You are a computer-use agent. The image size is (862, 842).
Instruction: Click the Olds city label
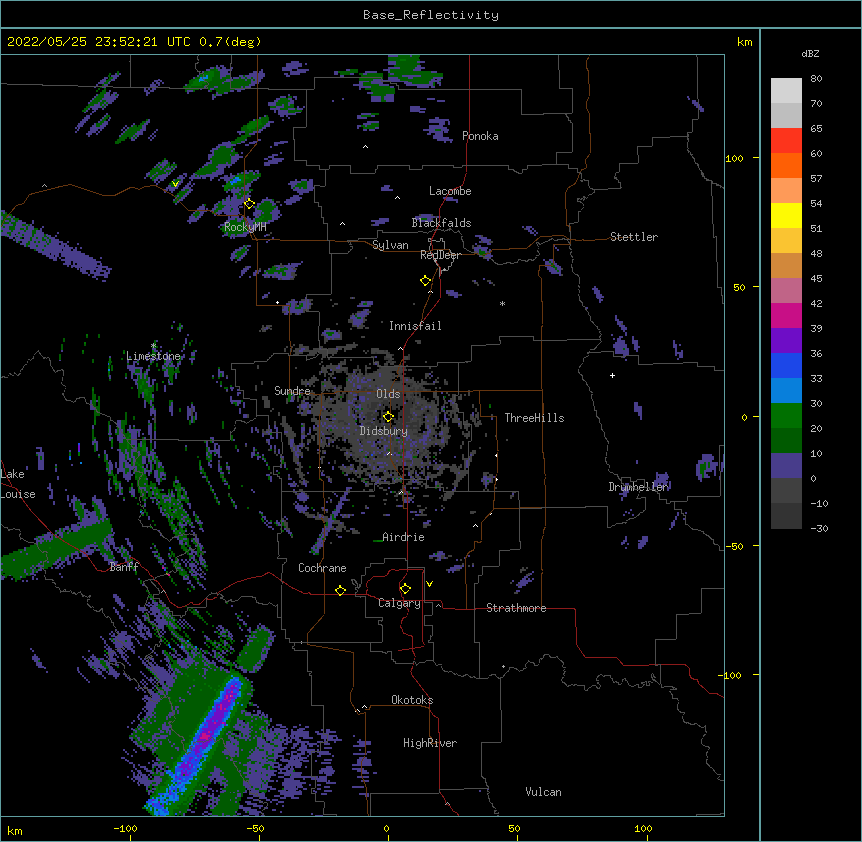[388, 394]
